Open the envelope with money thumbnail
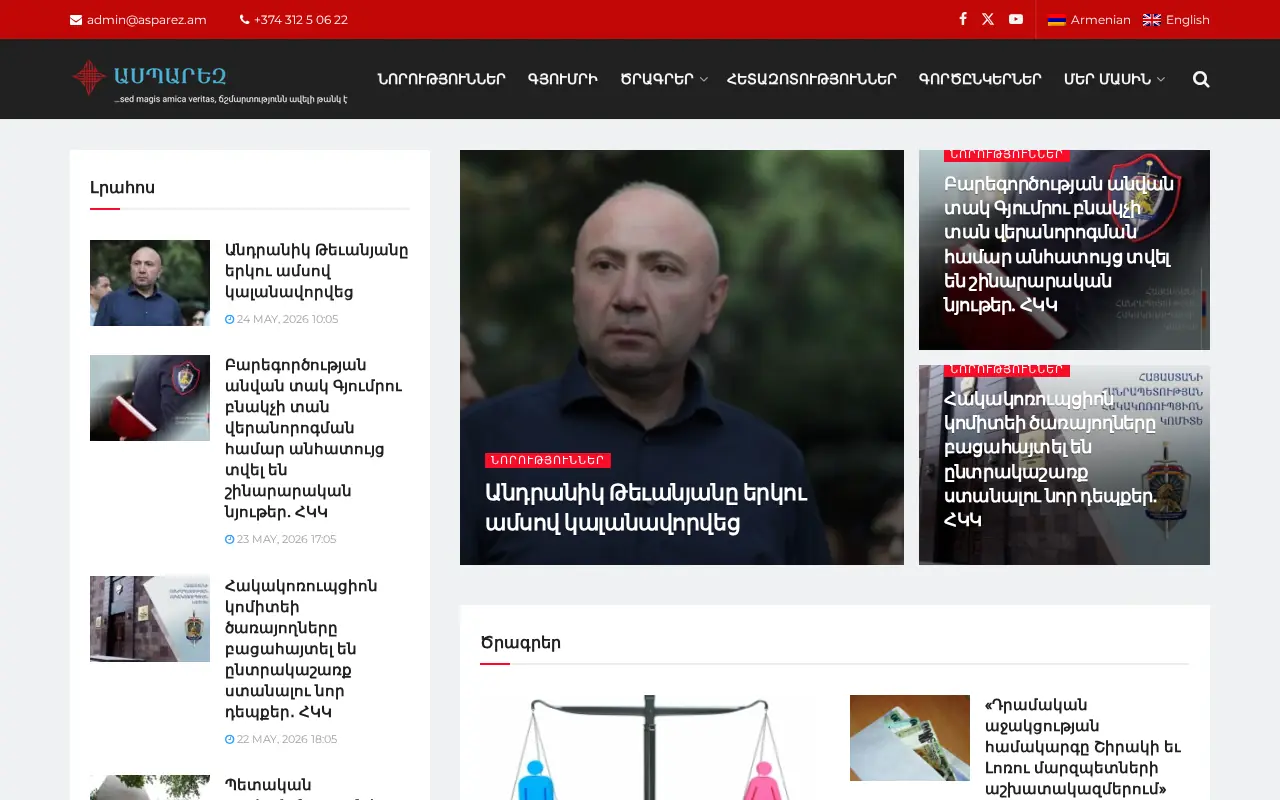1280x800 pixels. tap(910, 738)
